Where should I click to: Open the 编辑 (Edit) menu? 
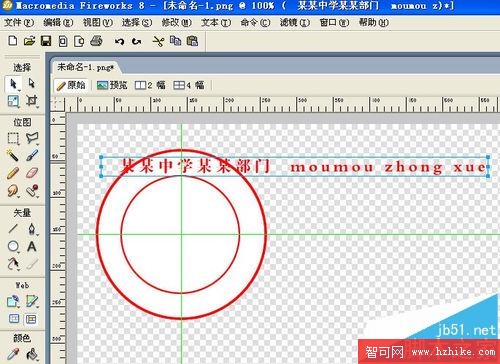pos(58,23)
